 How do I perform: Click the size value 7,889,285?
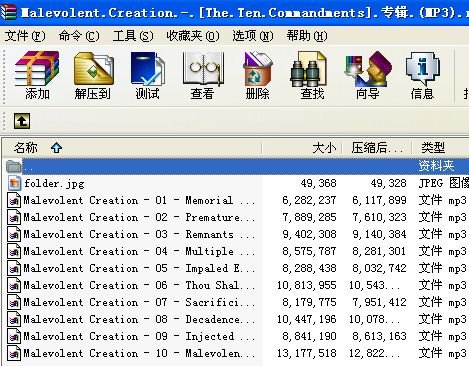[x=309, y=217]
